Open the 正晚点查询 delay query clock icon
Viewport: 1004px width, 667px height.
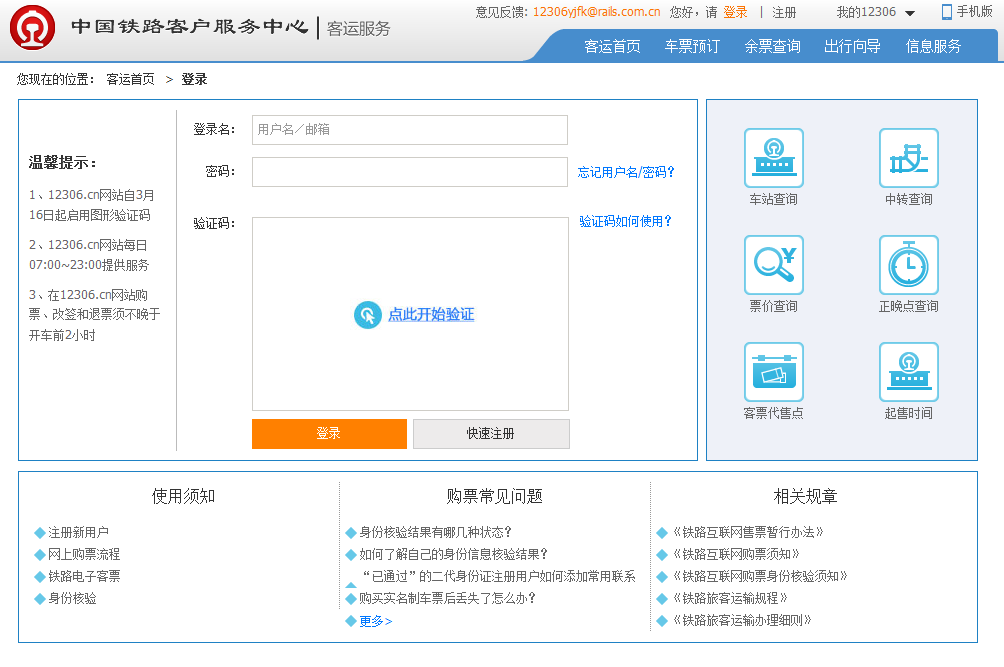(x=909, y=265)
